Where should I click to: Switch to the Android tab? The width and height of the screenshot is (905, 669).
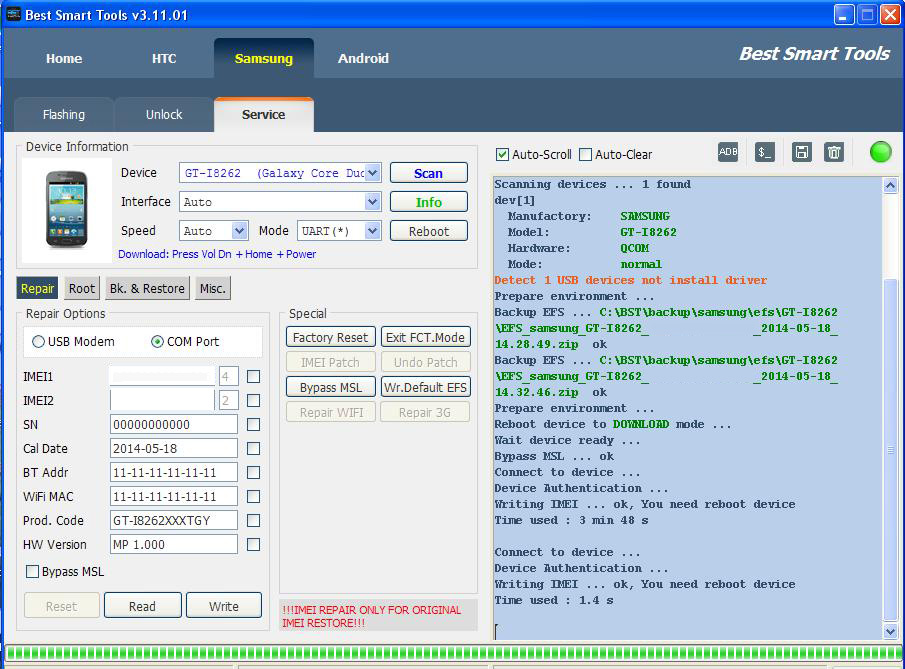363,58
